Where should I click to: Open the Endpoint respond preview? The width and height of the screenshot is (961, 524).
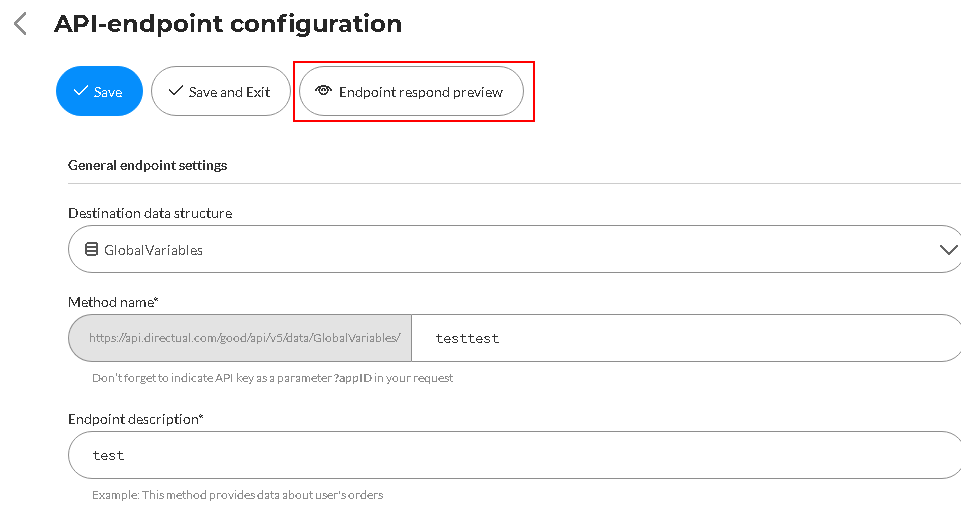[x=411, y=91]
